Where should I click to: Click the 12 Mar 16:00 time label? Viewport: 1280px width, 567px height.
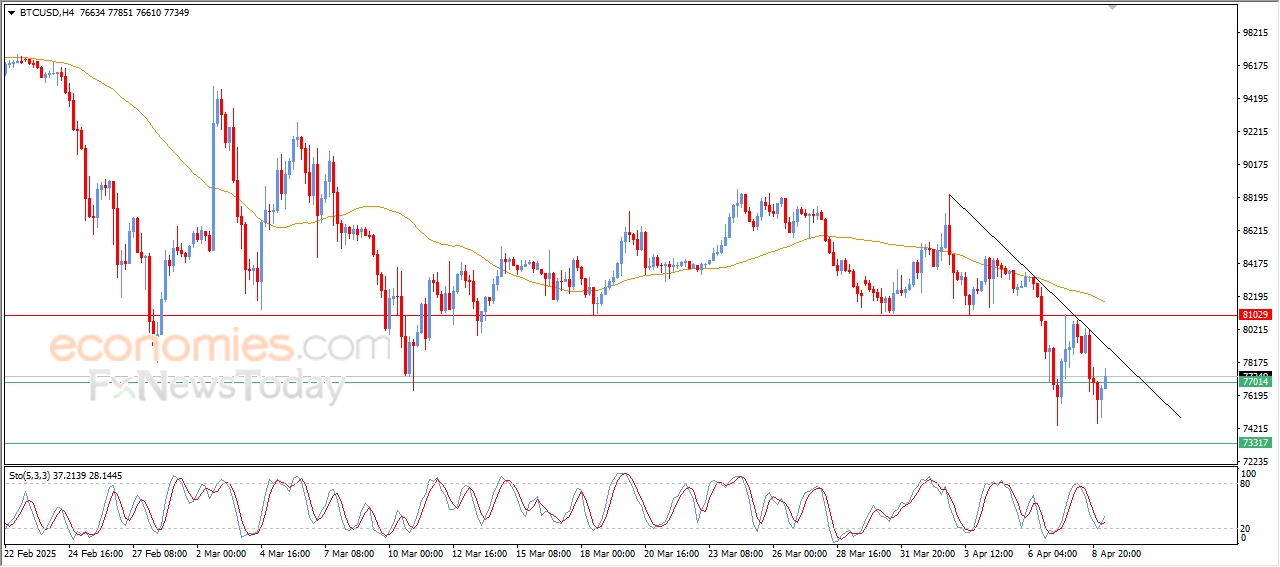(x=479, y=553)
